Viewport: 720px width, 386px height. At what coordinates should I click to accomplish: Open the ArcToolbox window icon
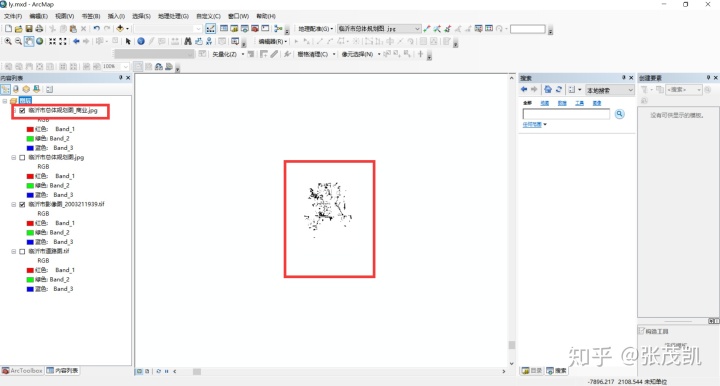click(255, 29)
